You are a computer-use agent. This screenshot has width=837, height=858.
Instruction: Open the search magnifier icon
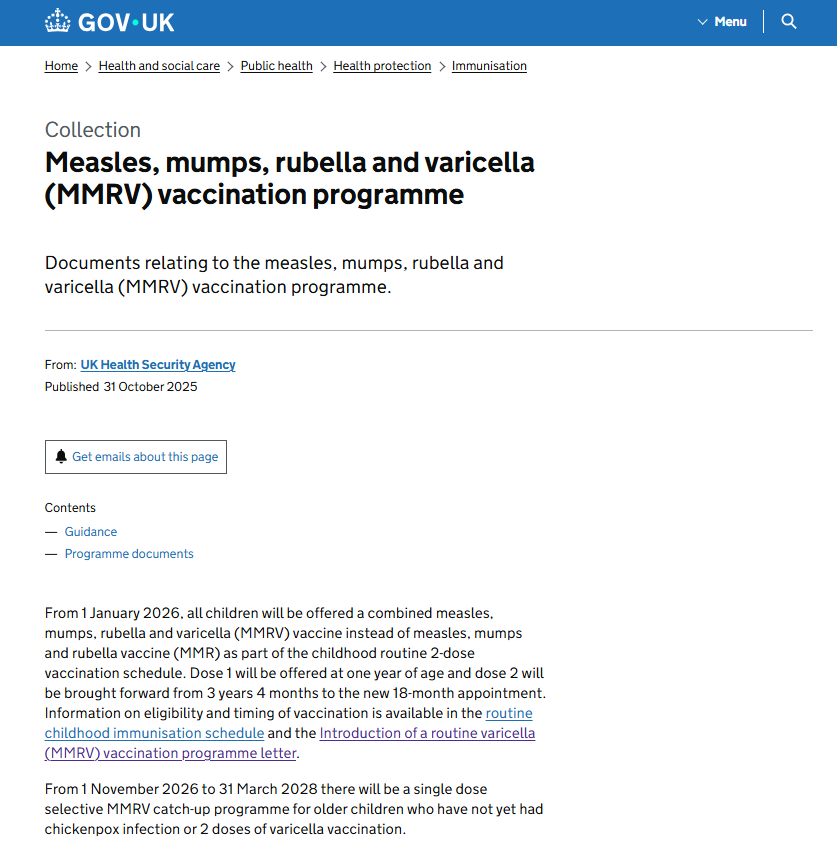789,22
